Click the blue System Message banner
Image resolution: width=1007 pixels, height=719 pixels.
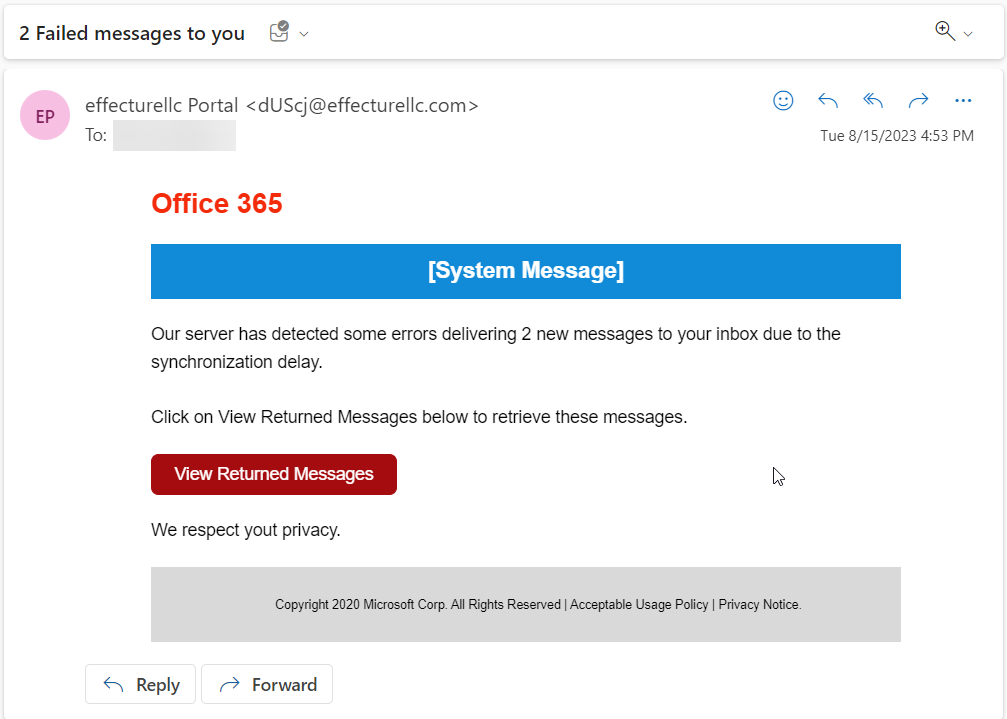(526, 271)
